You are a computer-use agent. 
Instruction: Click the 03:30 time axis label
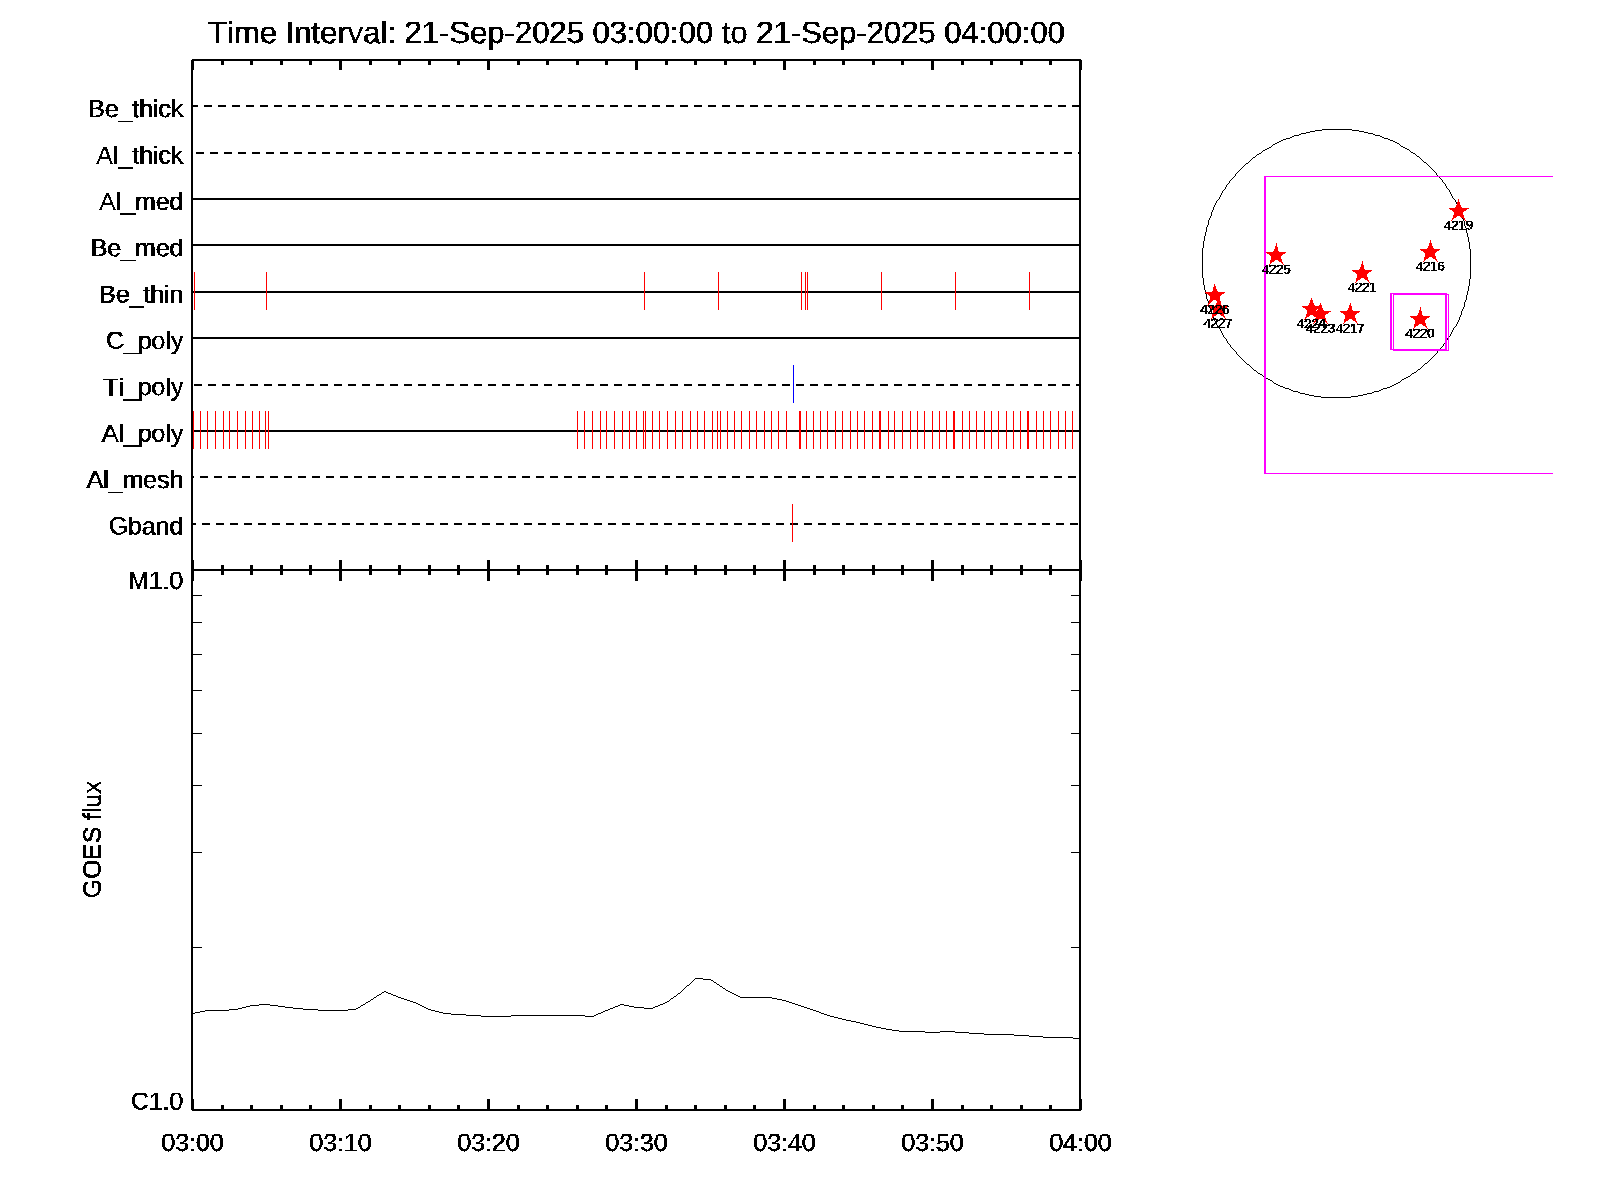(x=636, y=1143)
